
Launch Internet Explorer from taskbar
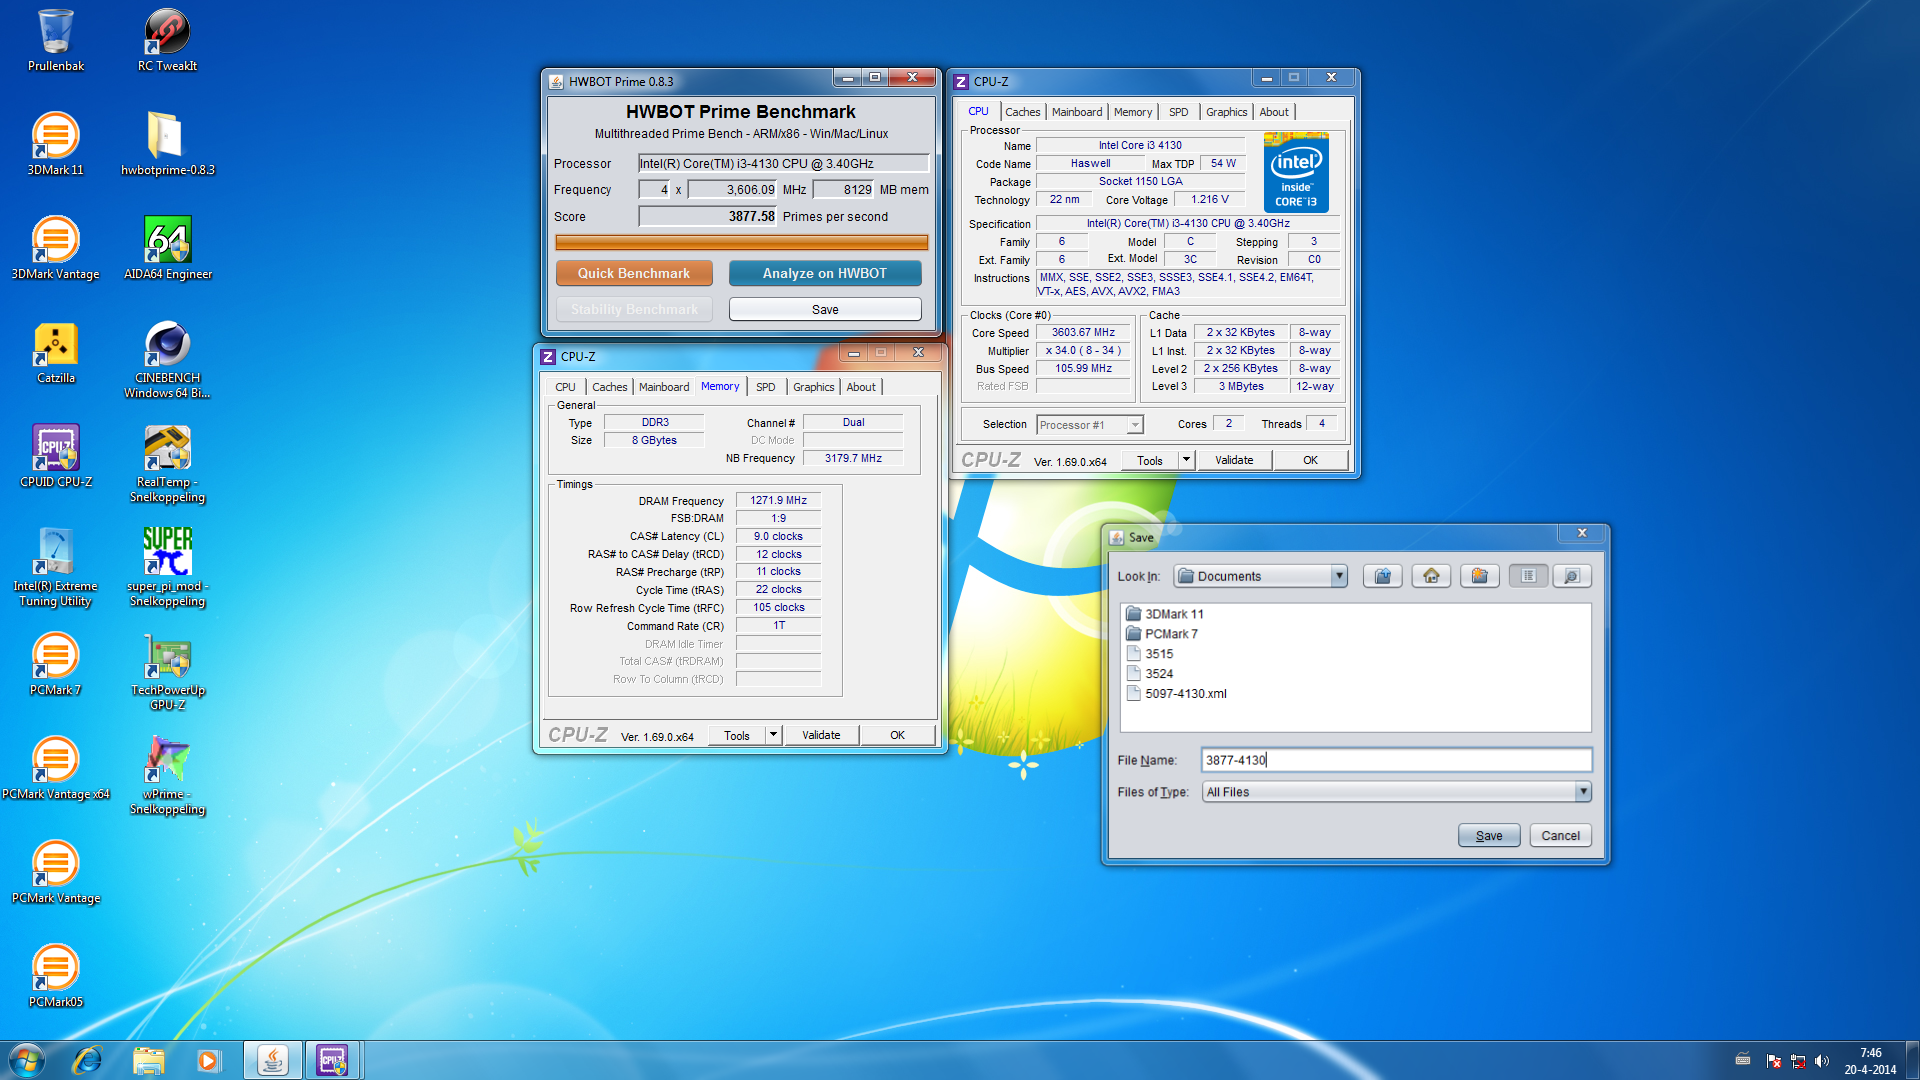(88, 1060)
